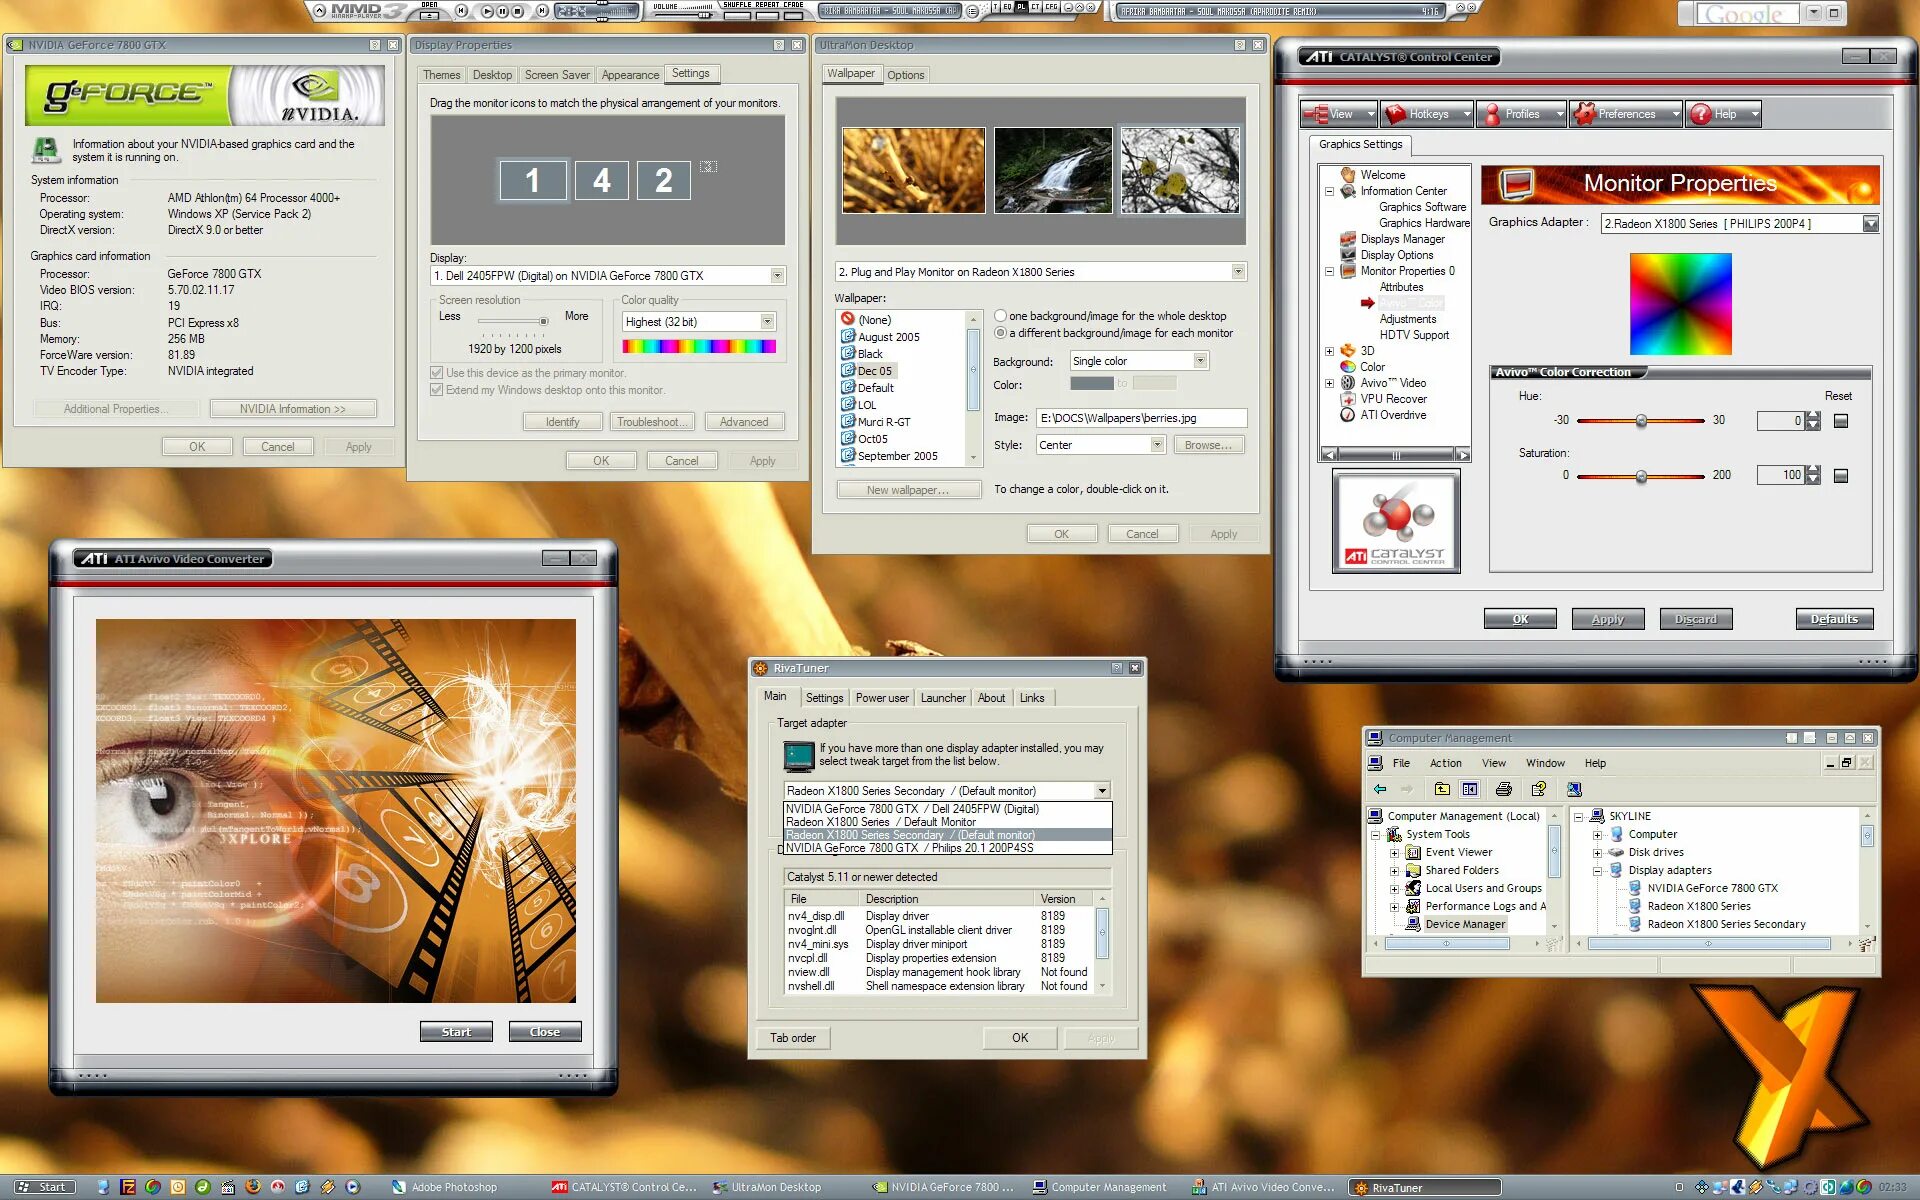Toggle Extend my Windows desktop onto this monitor

click(x=437, y=390)
